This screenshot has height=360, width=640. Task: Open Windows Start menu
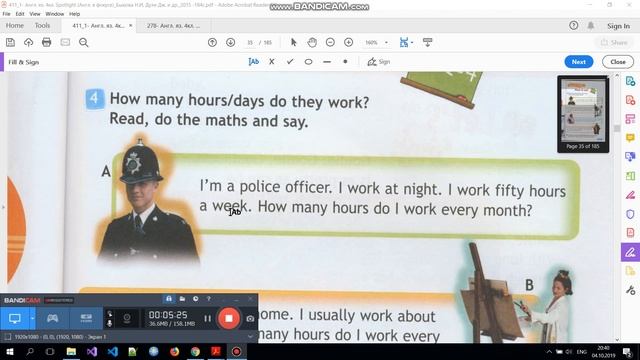9,351
